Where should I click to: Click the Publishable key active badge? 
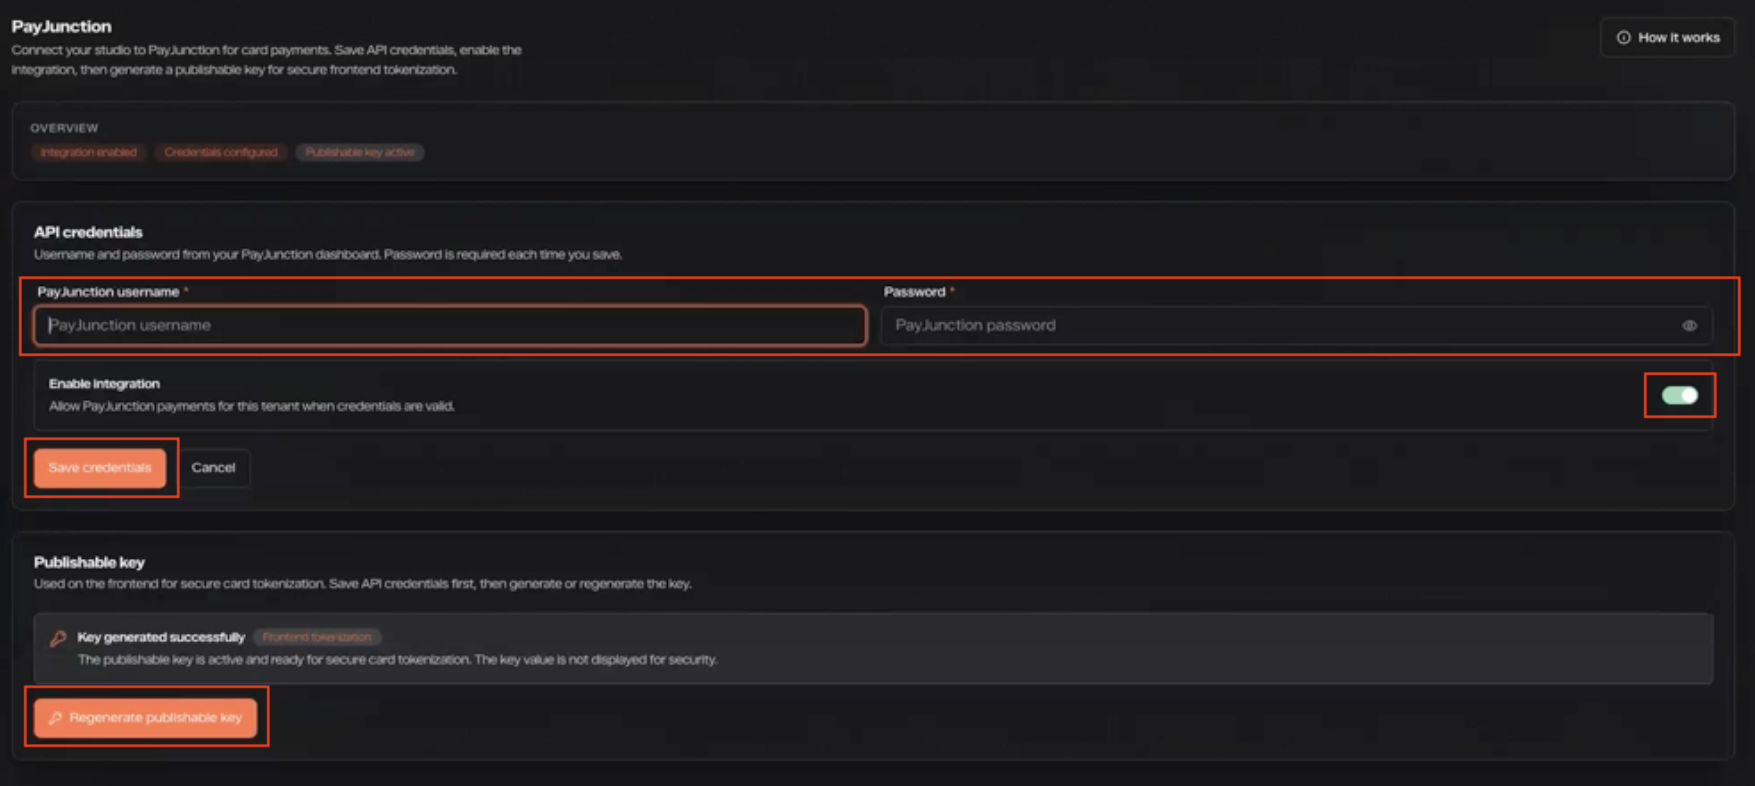360,152
